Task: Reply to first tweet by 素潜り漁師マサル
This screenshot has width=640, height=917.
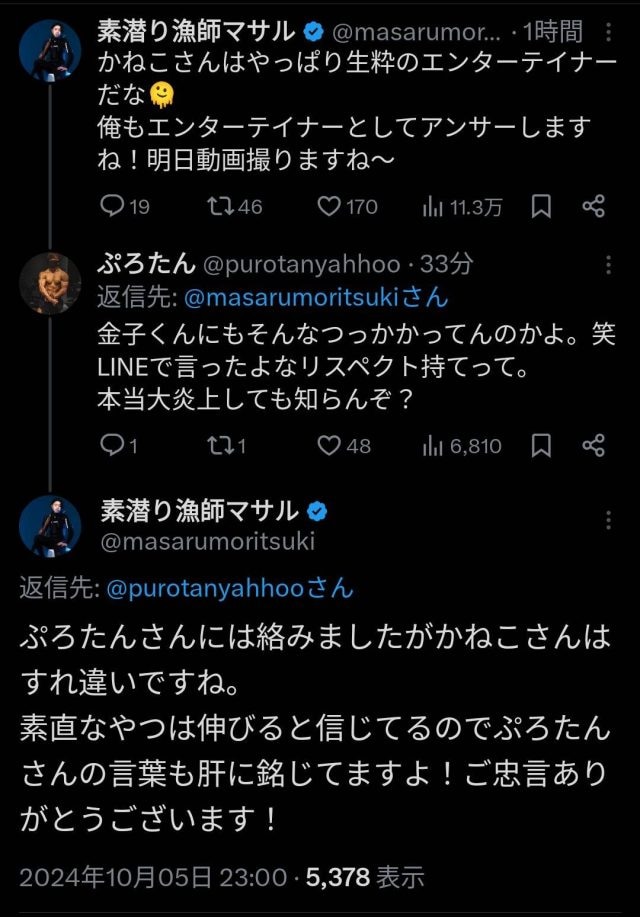Action: point(113,206)
